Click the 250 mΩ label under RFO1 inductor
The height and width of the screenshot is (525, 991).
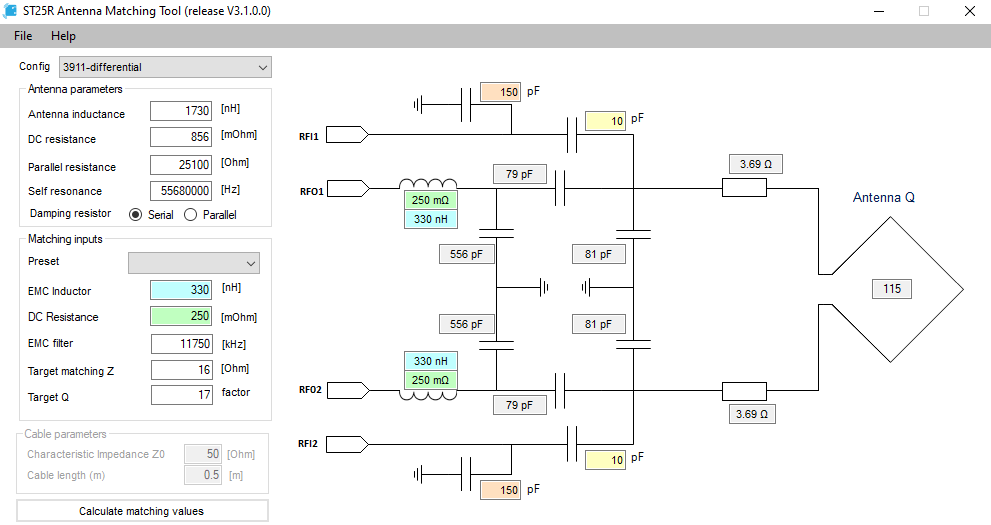[430, 200]
